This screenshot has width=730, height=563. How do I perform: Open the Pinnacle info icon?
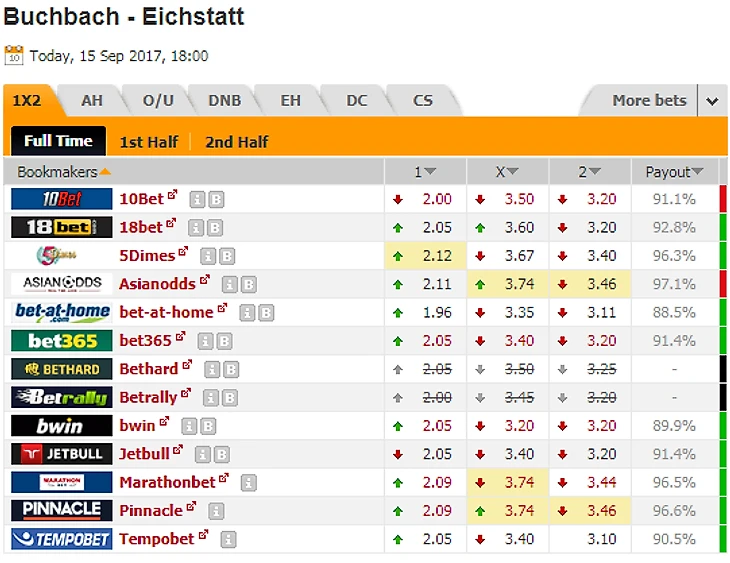click(216, 511)
